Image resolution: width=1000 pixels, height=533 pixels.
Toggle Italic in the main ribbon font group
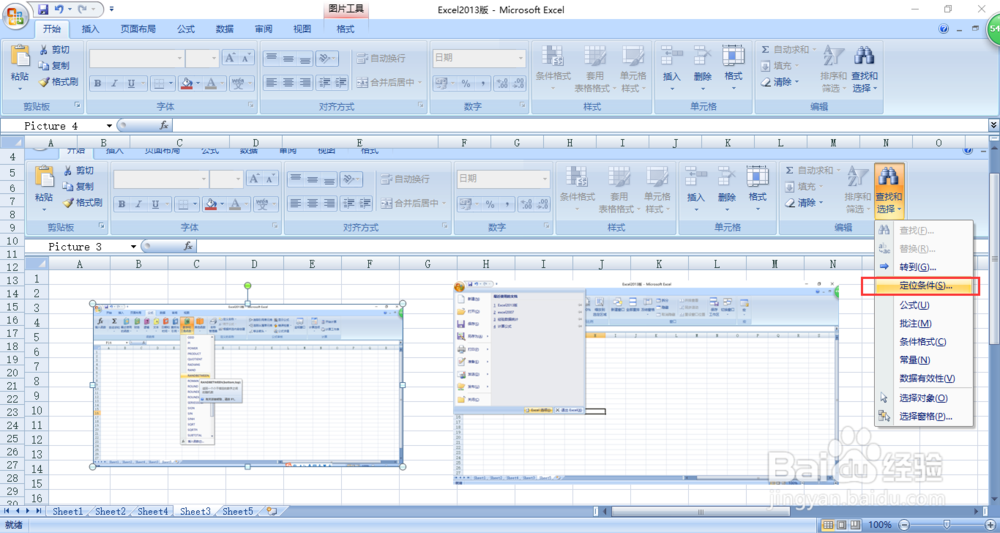[114, 83]
